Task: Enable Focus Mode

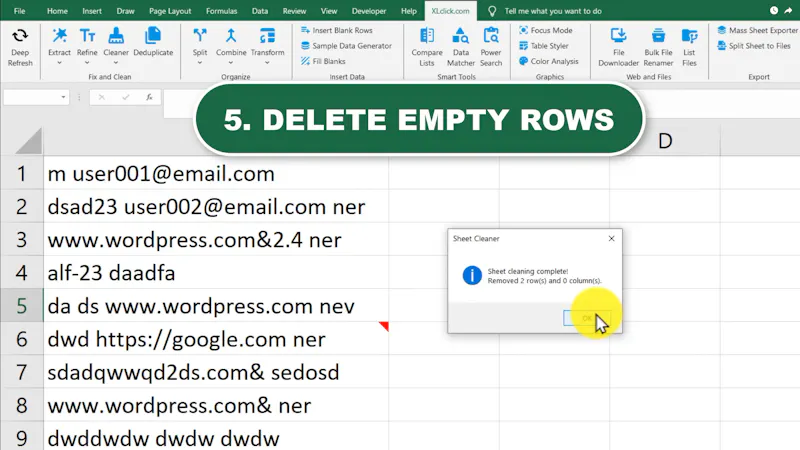Action: [x=545, y=30]
